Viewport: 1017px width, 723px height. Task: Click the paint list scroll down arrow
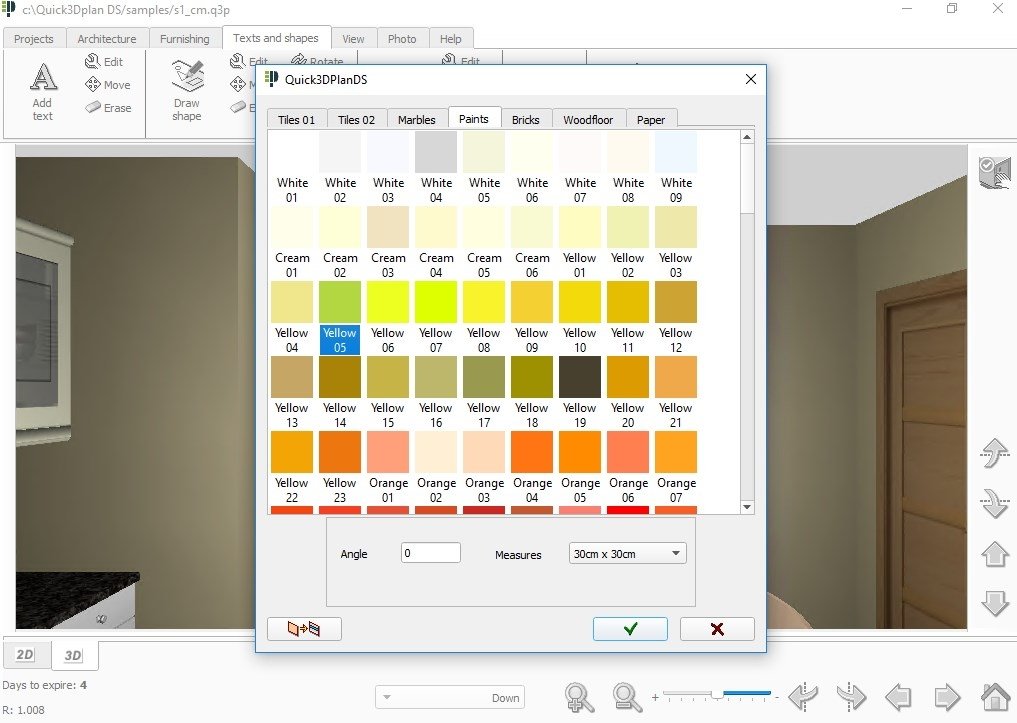[x=747, y=507]
